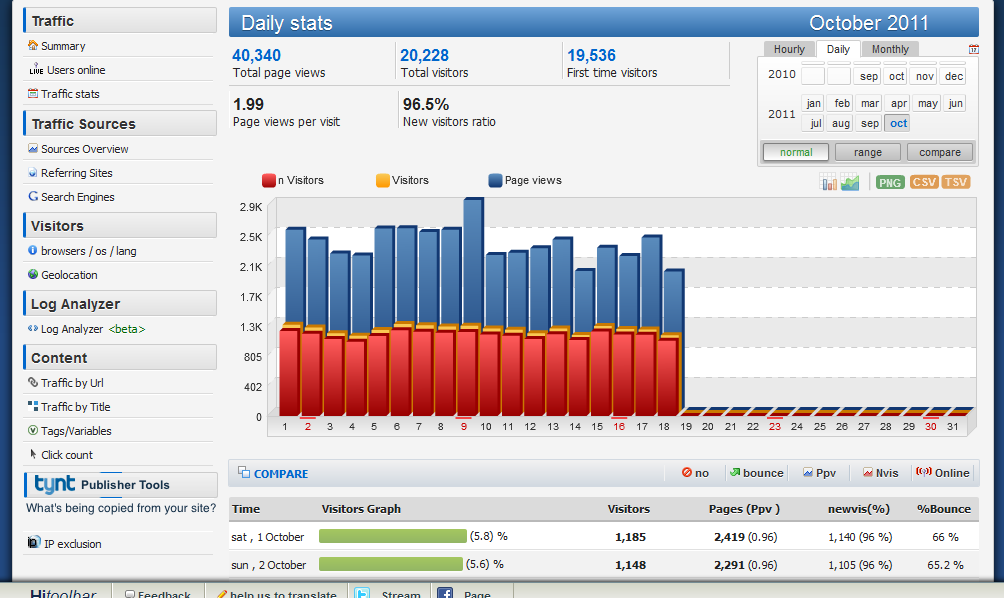This screenshot has height=598, width=1004.
Task: Select sep 2010 in month picker
Action: pyautogui.click(x=869, y=76)
